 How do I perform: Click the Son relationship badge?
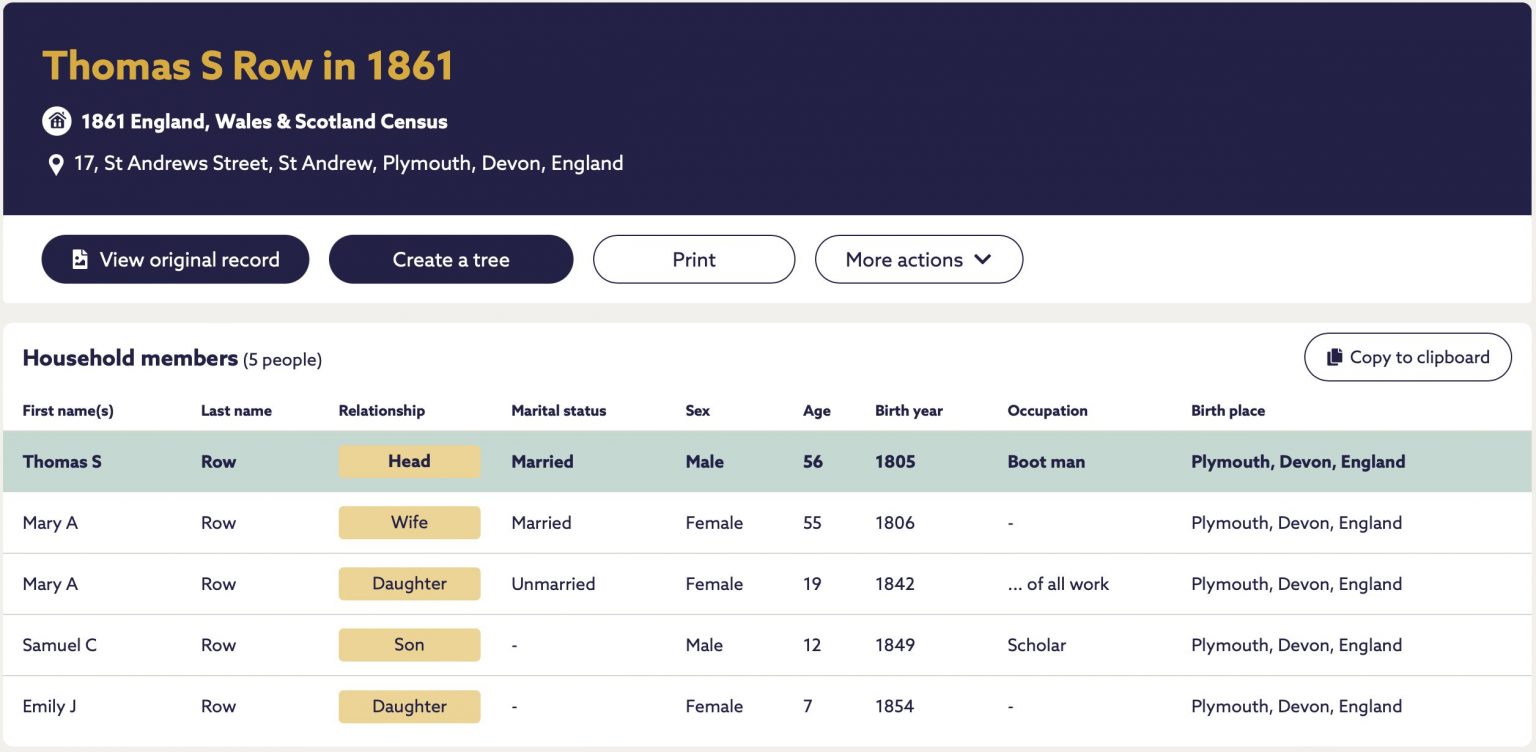409,645
